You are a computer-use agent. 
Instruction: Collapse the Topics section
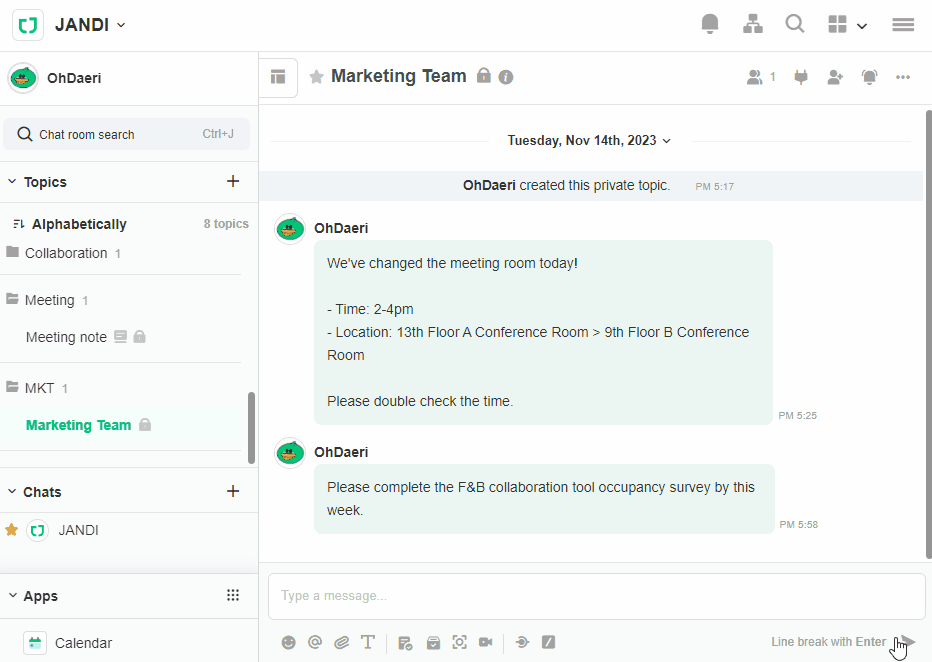tap(12, 182)
